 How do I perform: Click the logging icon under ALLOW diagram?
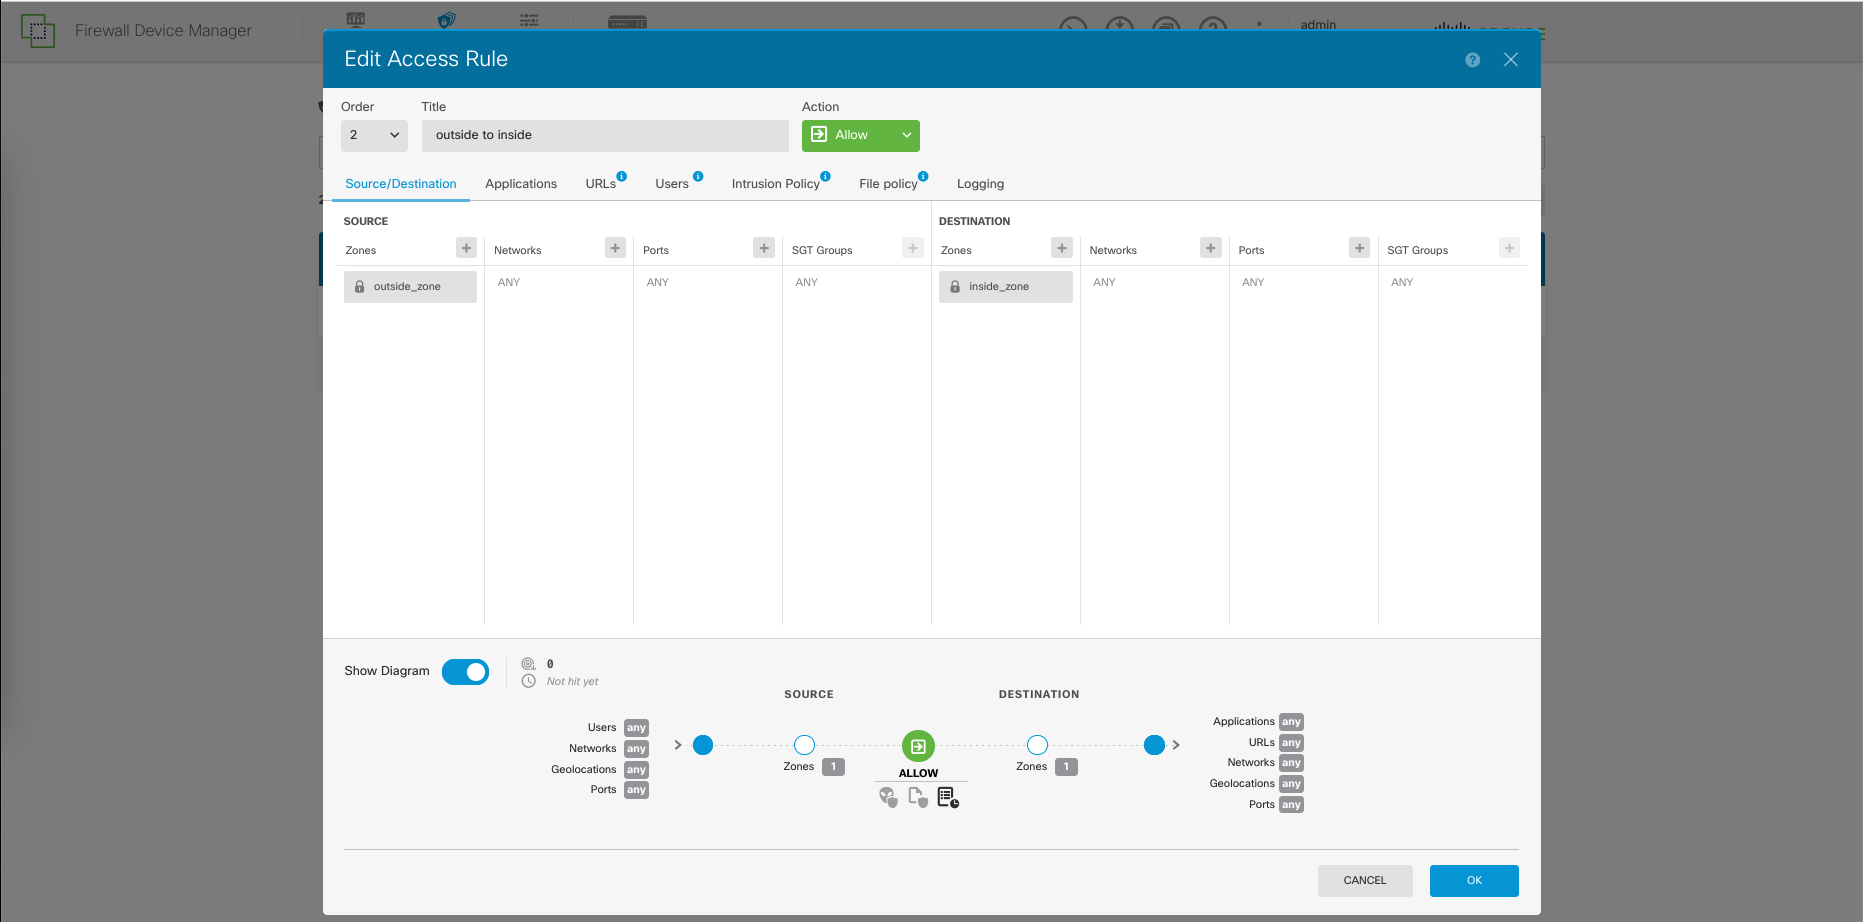(x=947, y=797)
